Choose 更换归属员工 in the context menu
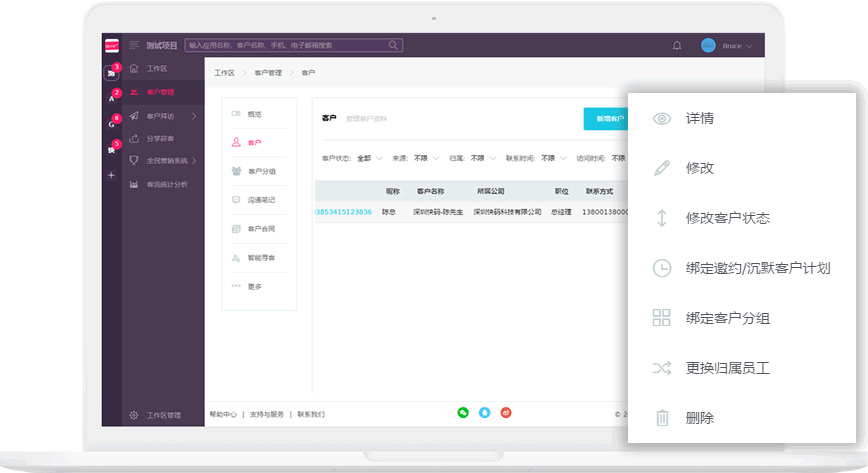868x473 pixels. [727, 368]
